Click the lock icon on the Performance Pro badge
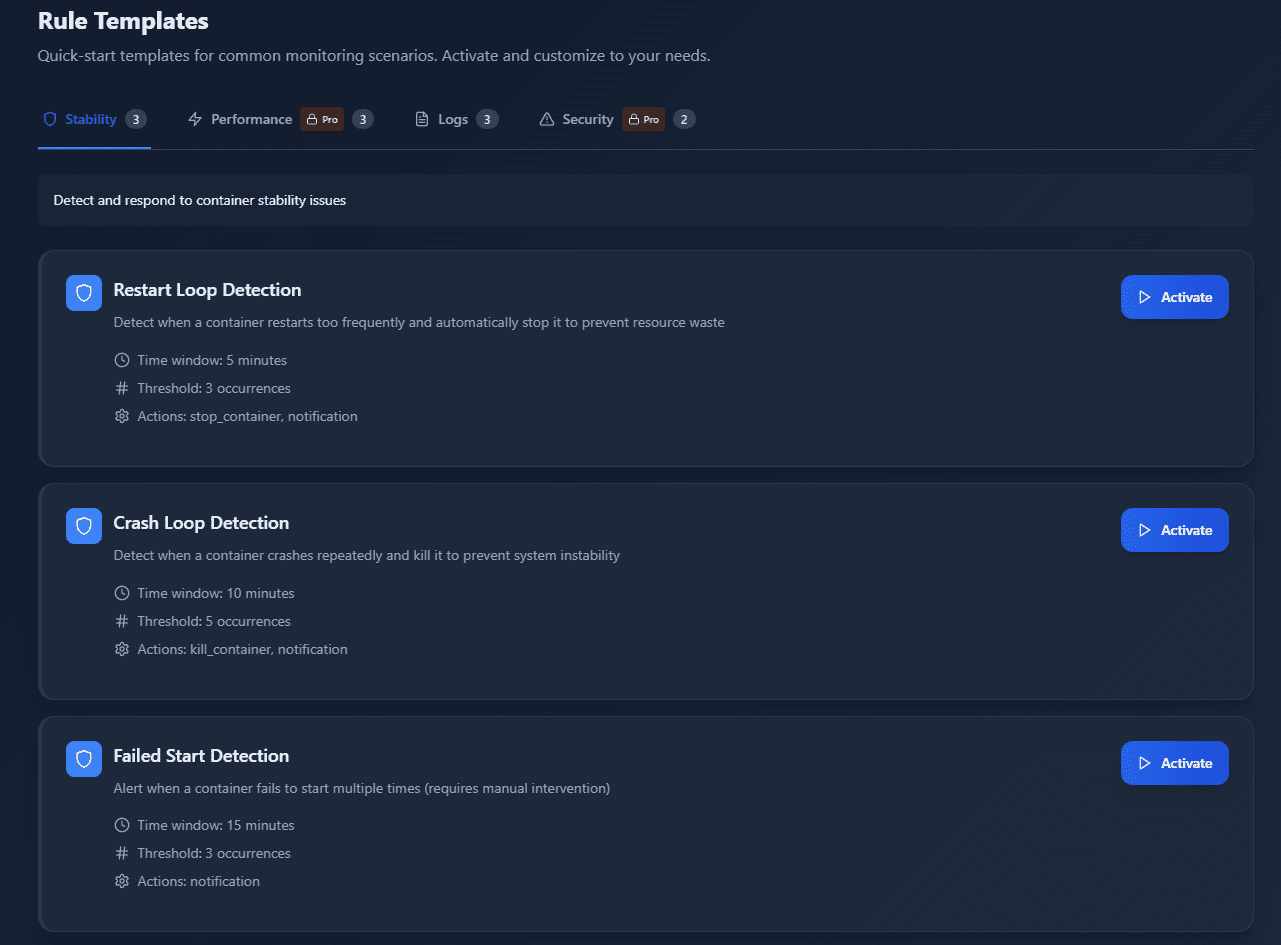1281x945 pixels. point(310,119)
